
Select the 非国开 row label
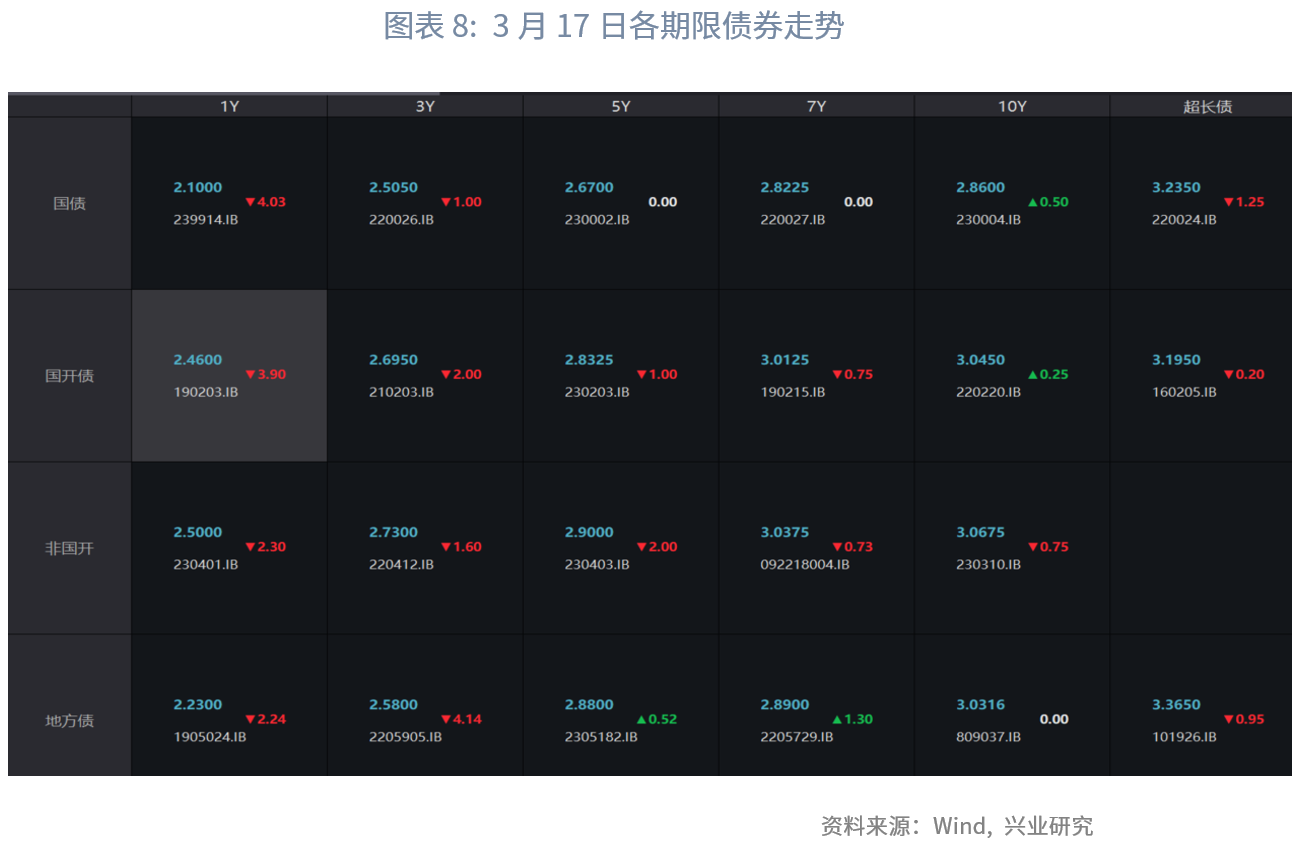click(x=70, y=548)
